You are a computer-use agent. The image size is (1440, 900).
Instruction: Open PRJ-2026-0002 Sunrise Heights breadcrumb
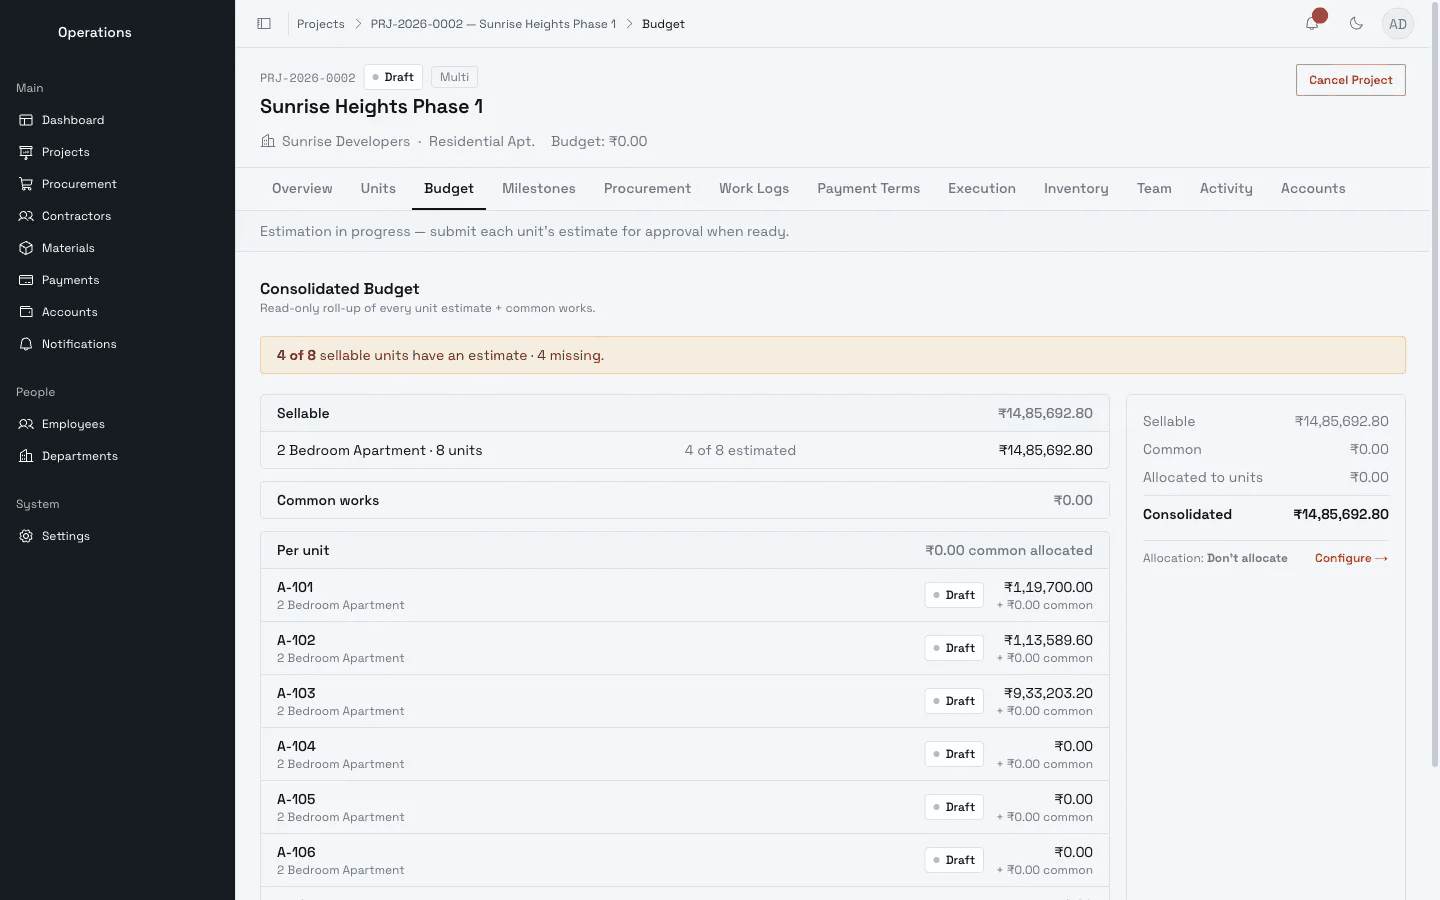coord(493,24)
